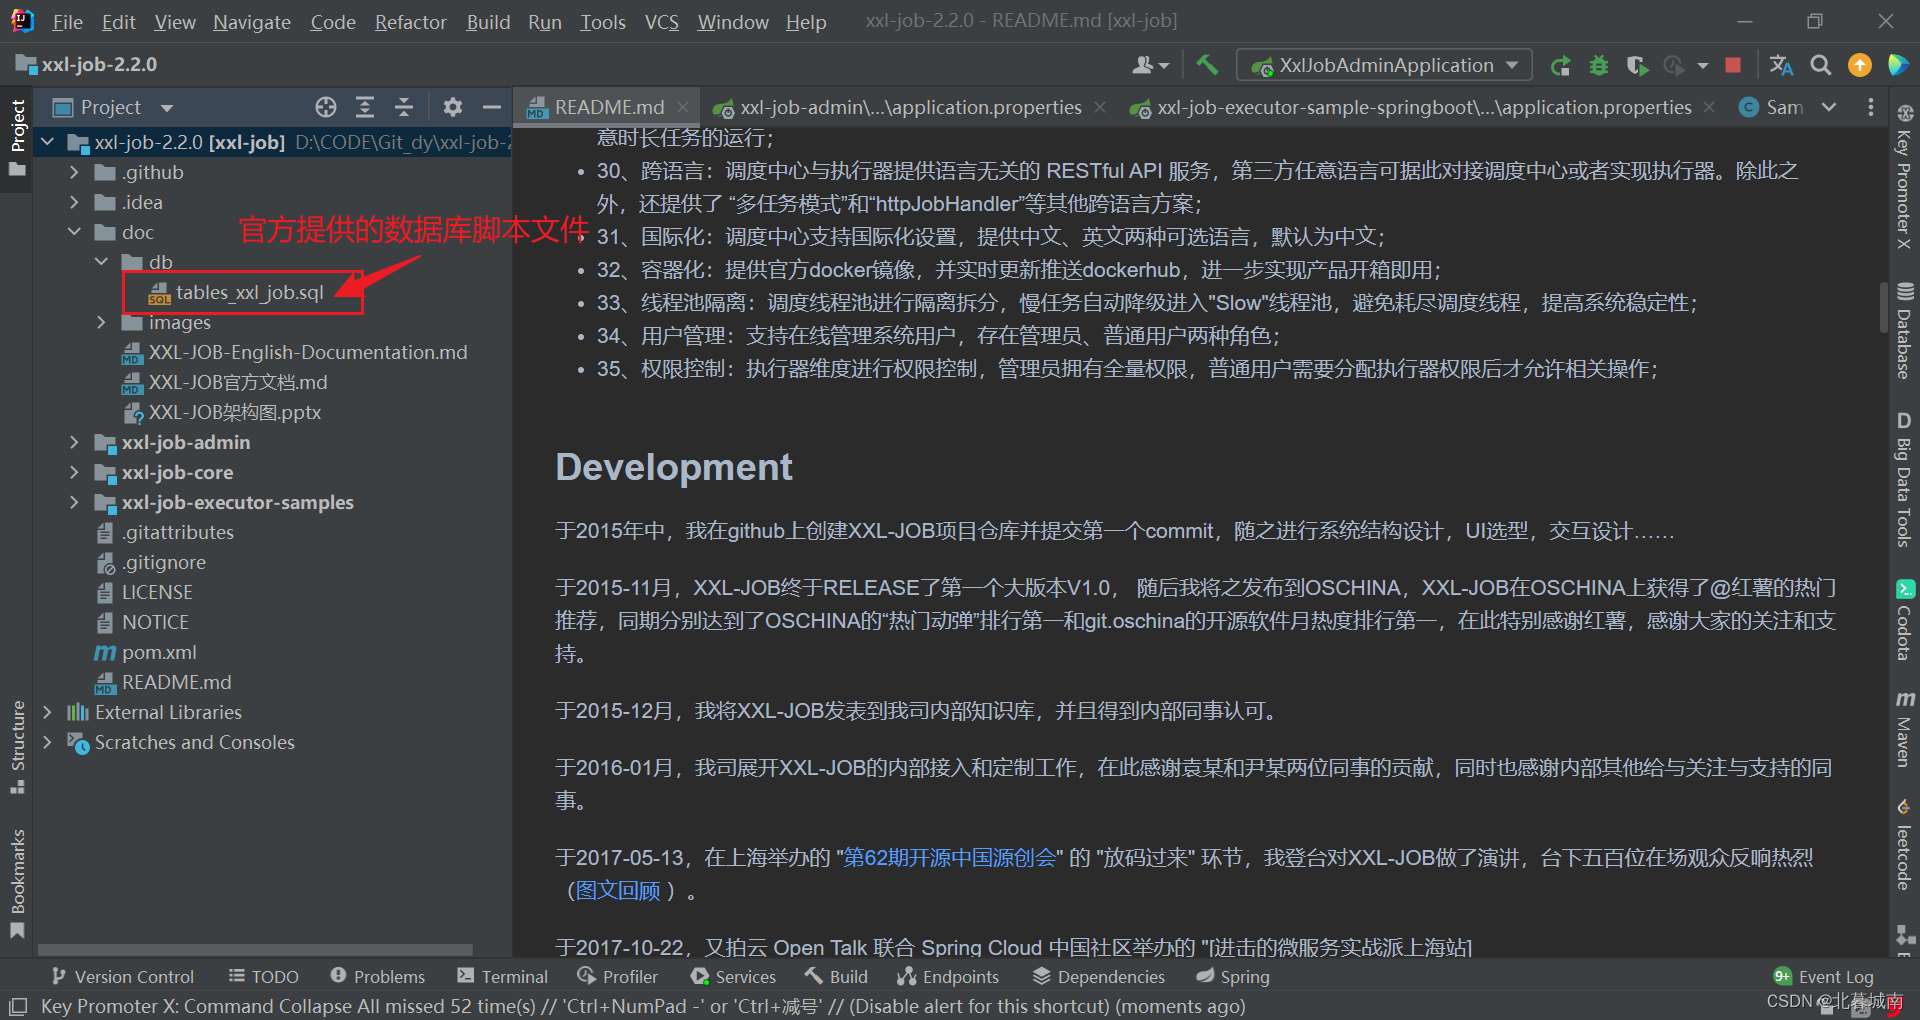Viewport: 1920px width, 1020px height.
Task: Select pom.xml in project tree
Action: coord(159,652)
